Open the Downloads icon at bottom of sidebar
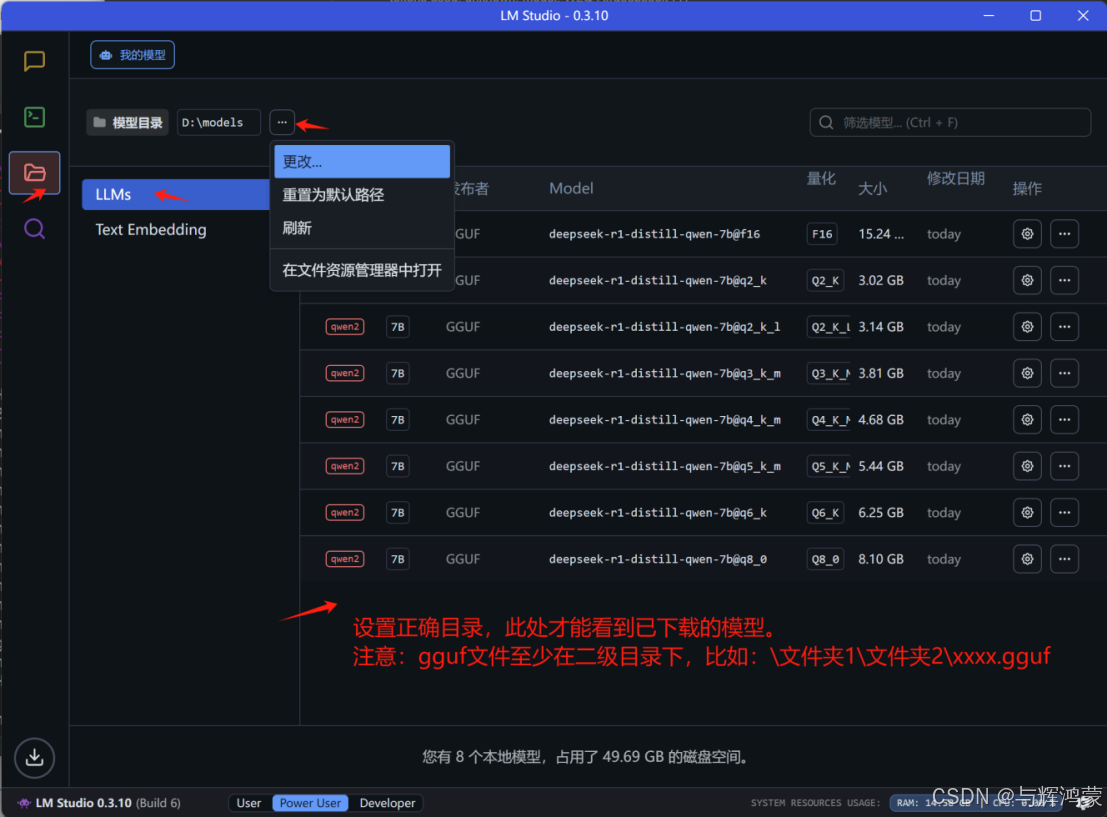This screenshot has height=817, width=1107. tap(35, 758)
